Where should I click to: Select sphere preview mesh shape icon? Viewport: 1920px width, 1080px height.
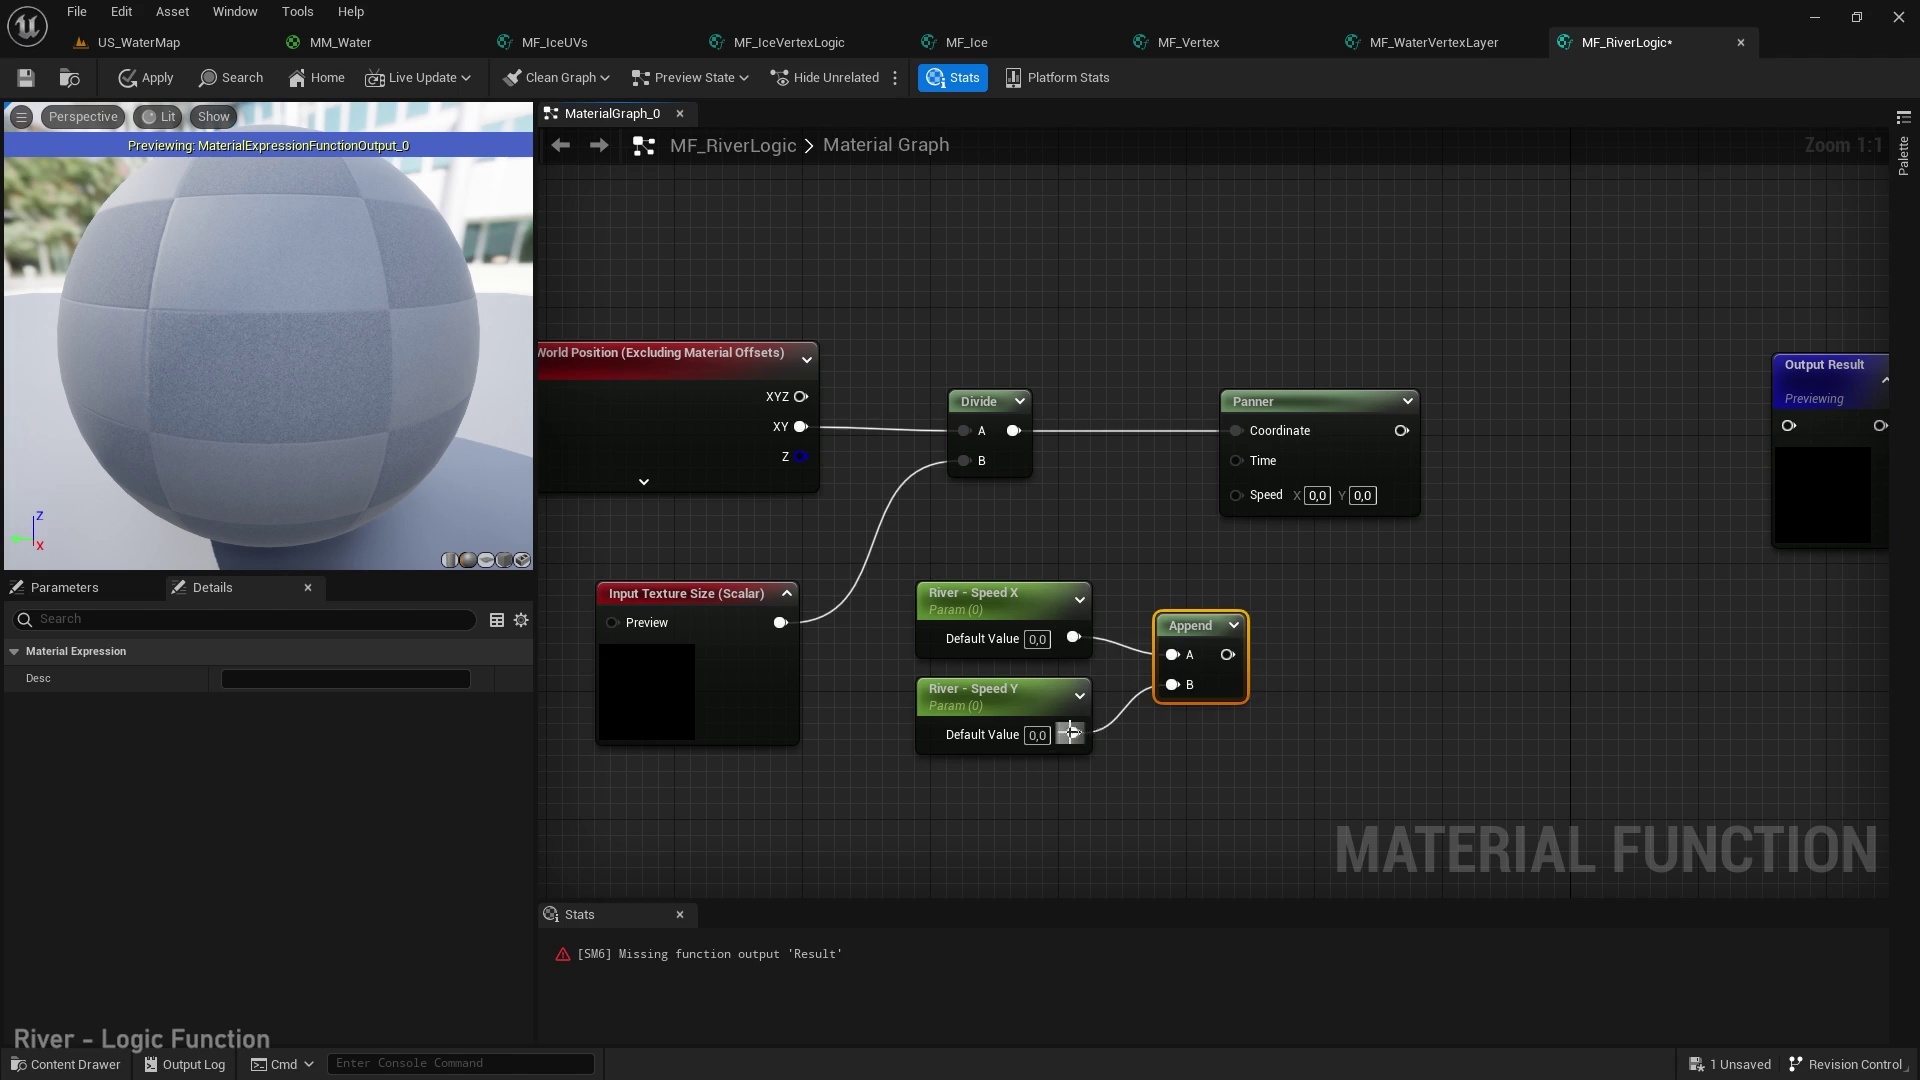click(x=467, y=561)
